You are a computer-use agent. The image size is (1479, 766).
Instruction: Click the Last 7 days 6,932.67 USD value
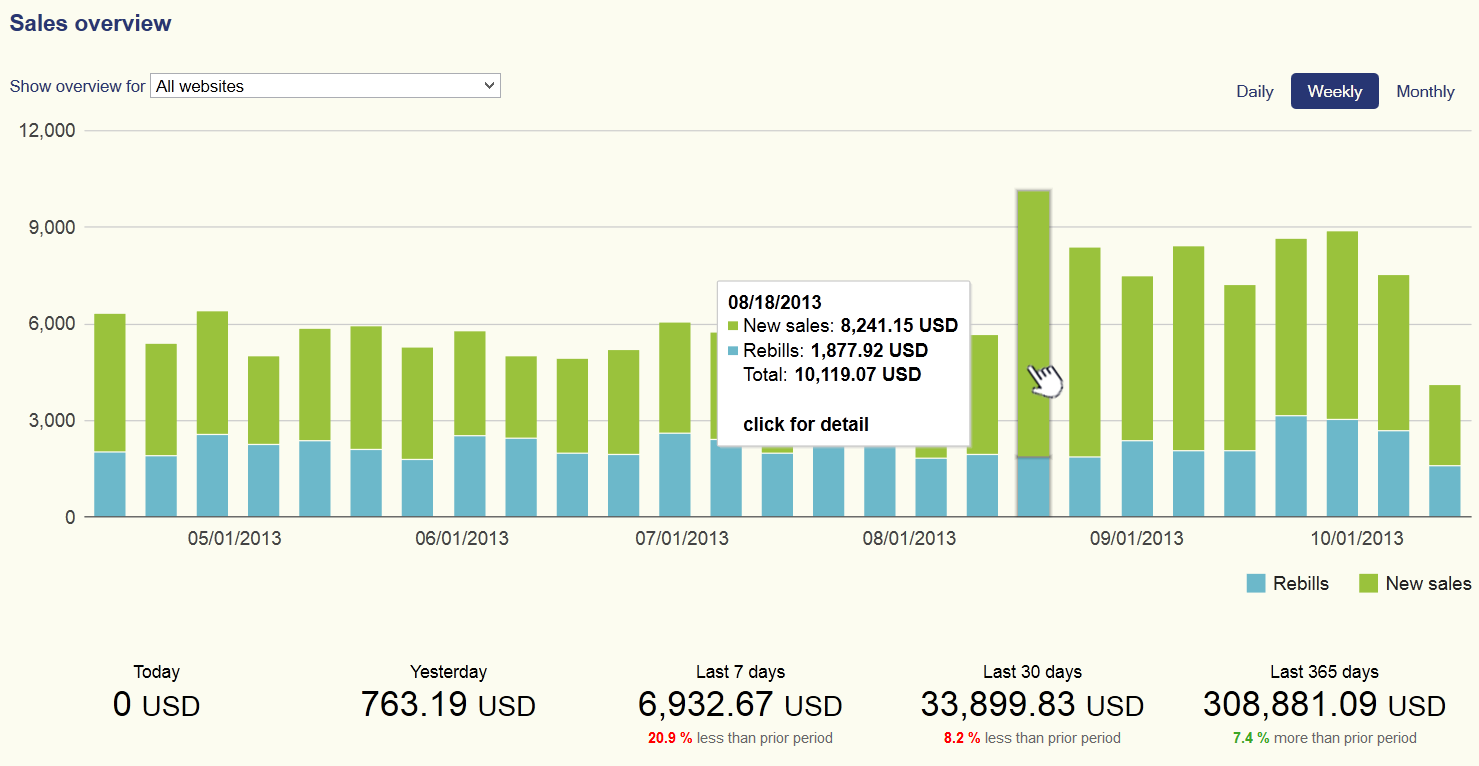(740, 705)
